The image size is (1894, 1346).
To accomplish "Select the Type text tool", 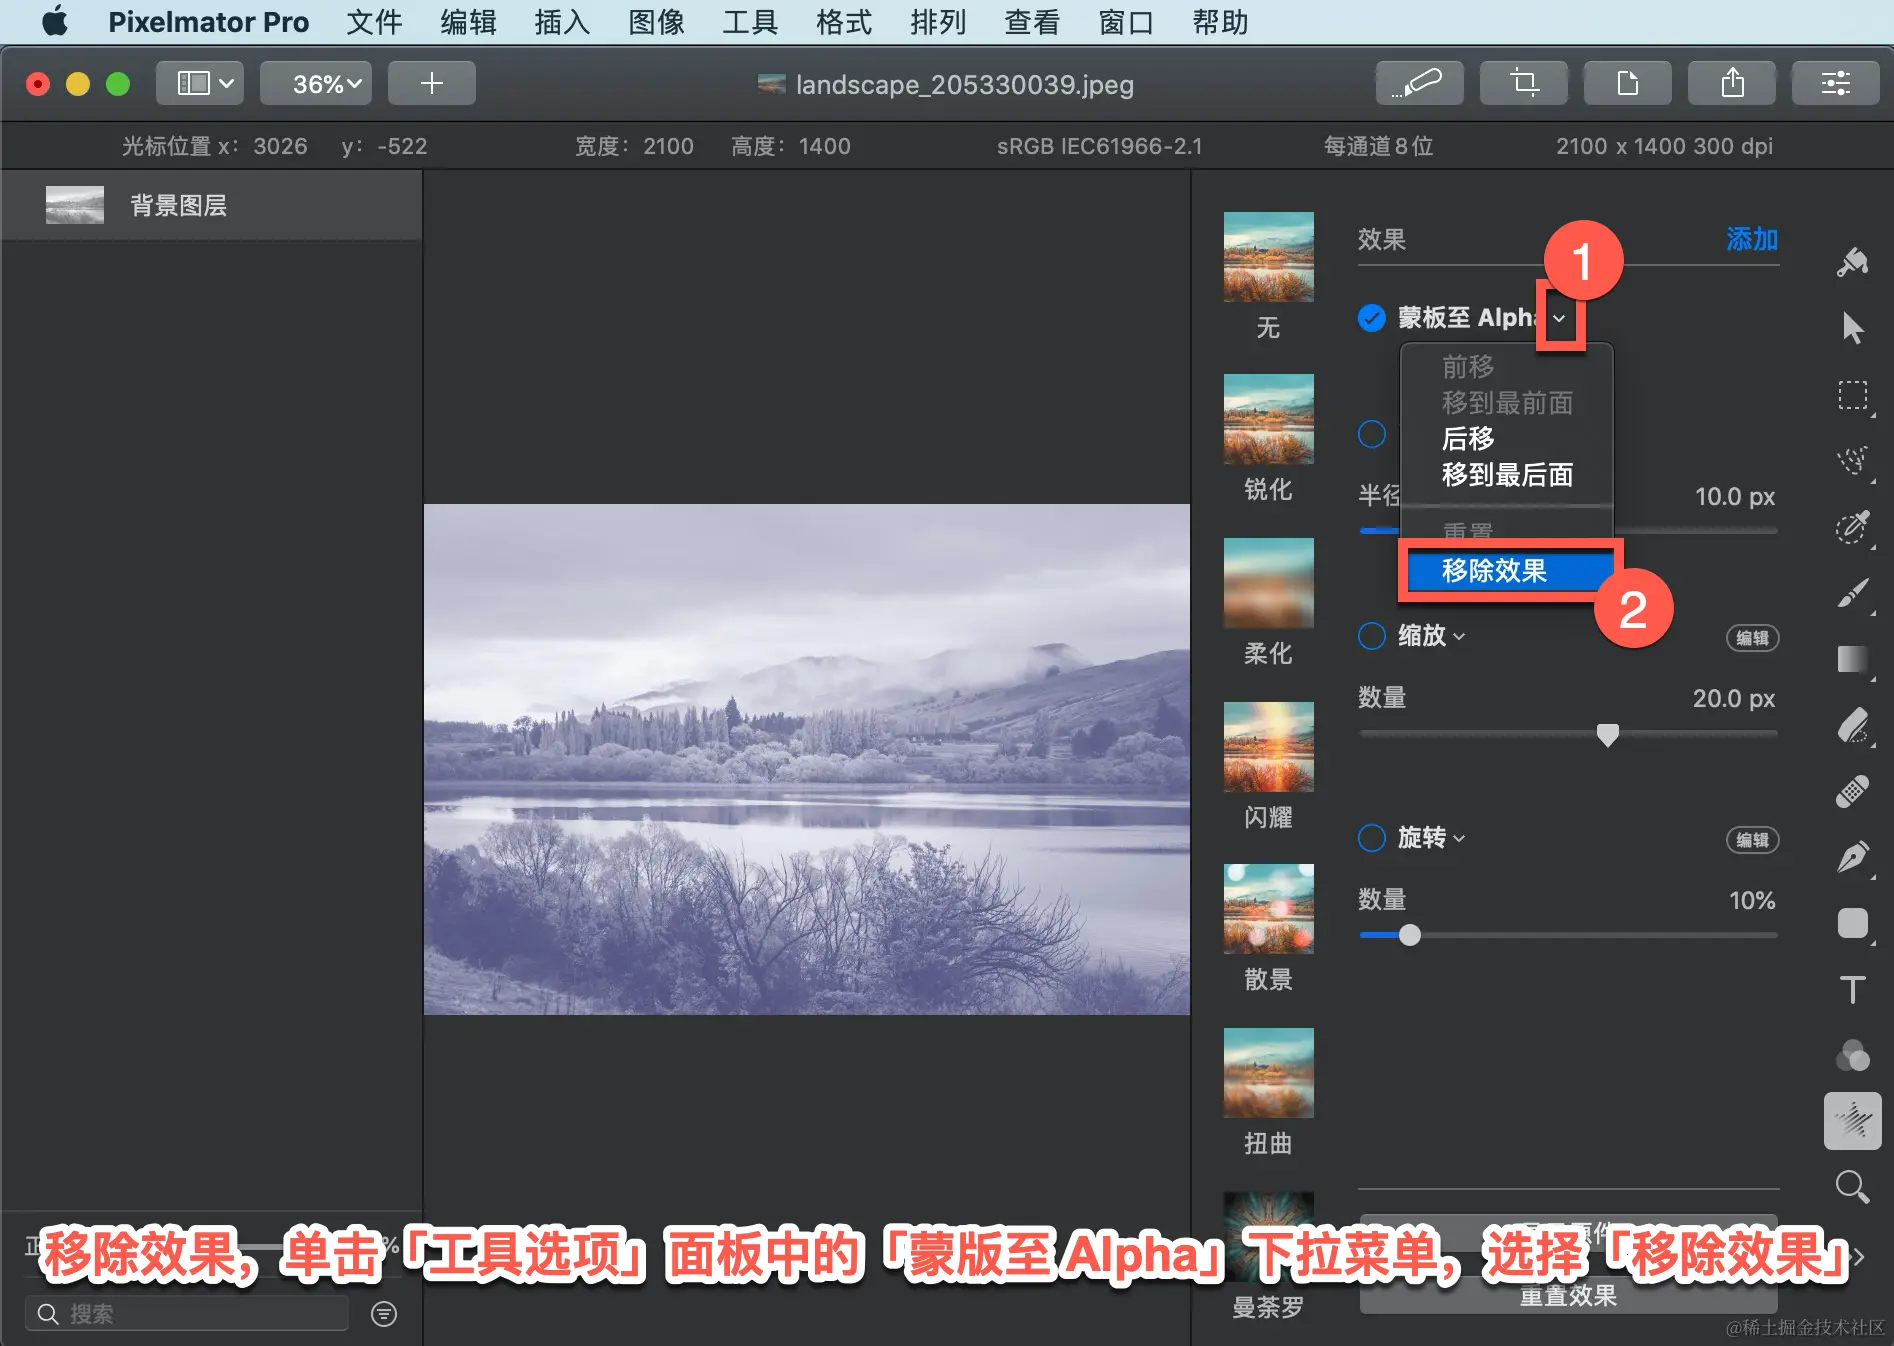I will pyautogui.click(x=1853, y=989).
